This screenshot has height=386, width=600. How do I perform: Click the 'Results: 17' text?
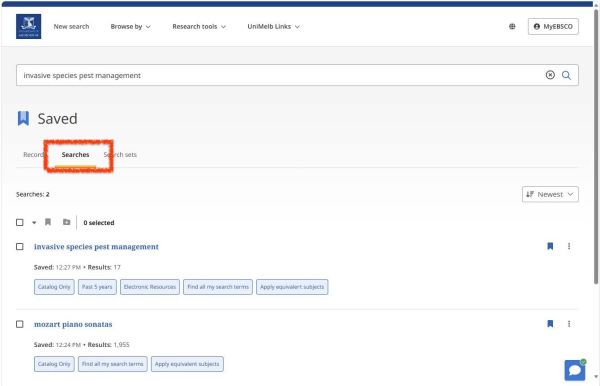104,267
